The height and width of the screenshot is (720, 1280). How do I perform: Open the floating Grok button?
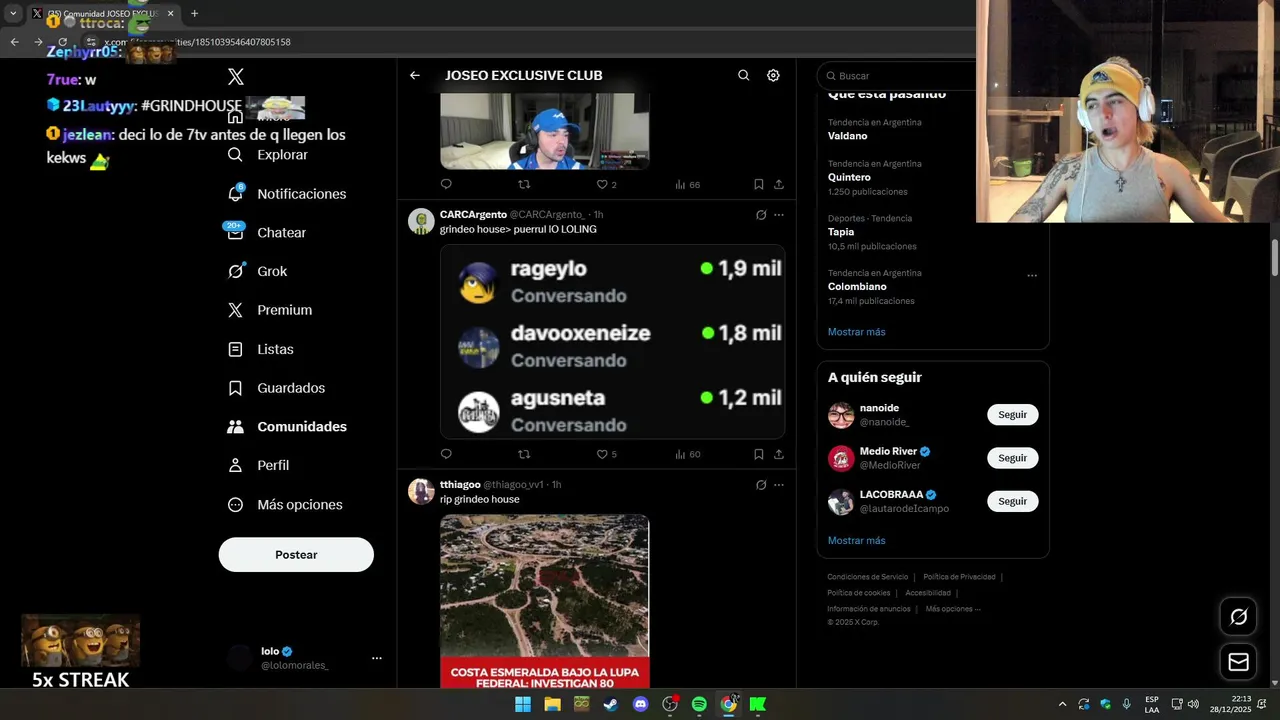1238,617
